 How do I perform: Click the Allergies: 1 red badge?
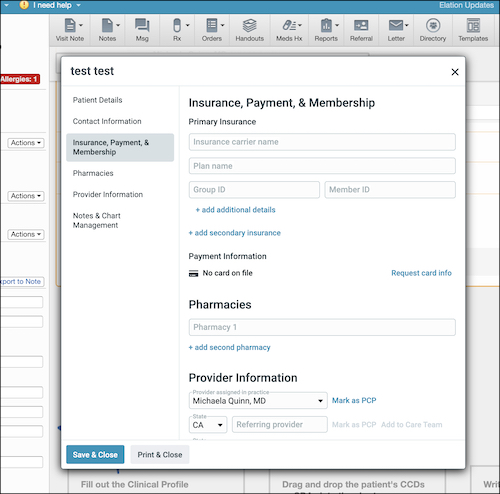(x=19, y=79)
